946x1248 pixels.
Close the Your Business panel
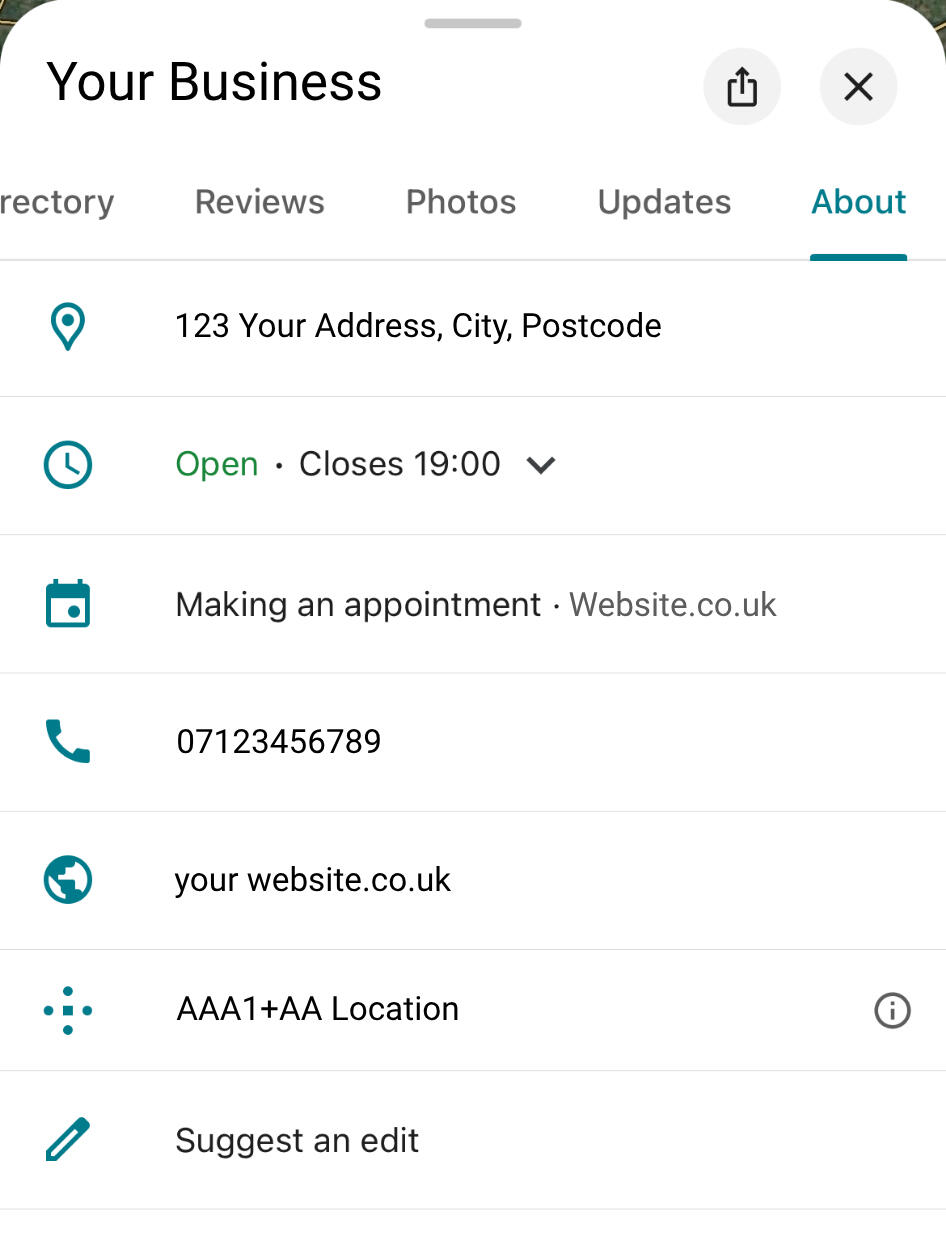coord(858,88)
